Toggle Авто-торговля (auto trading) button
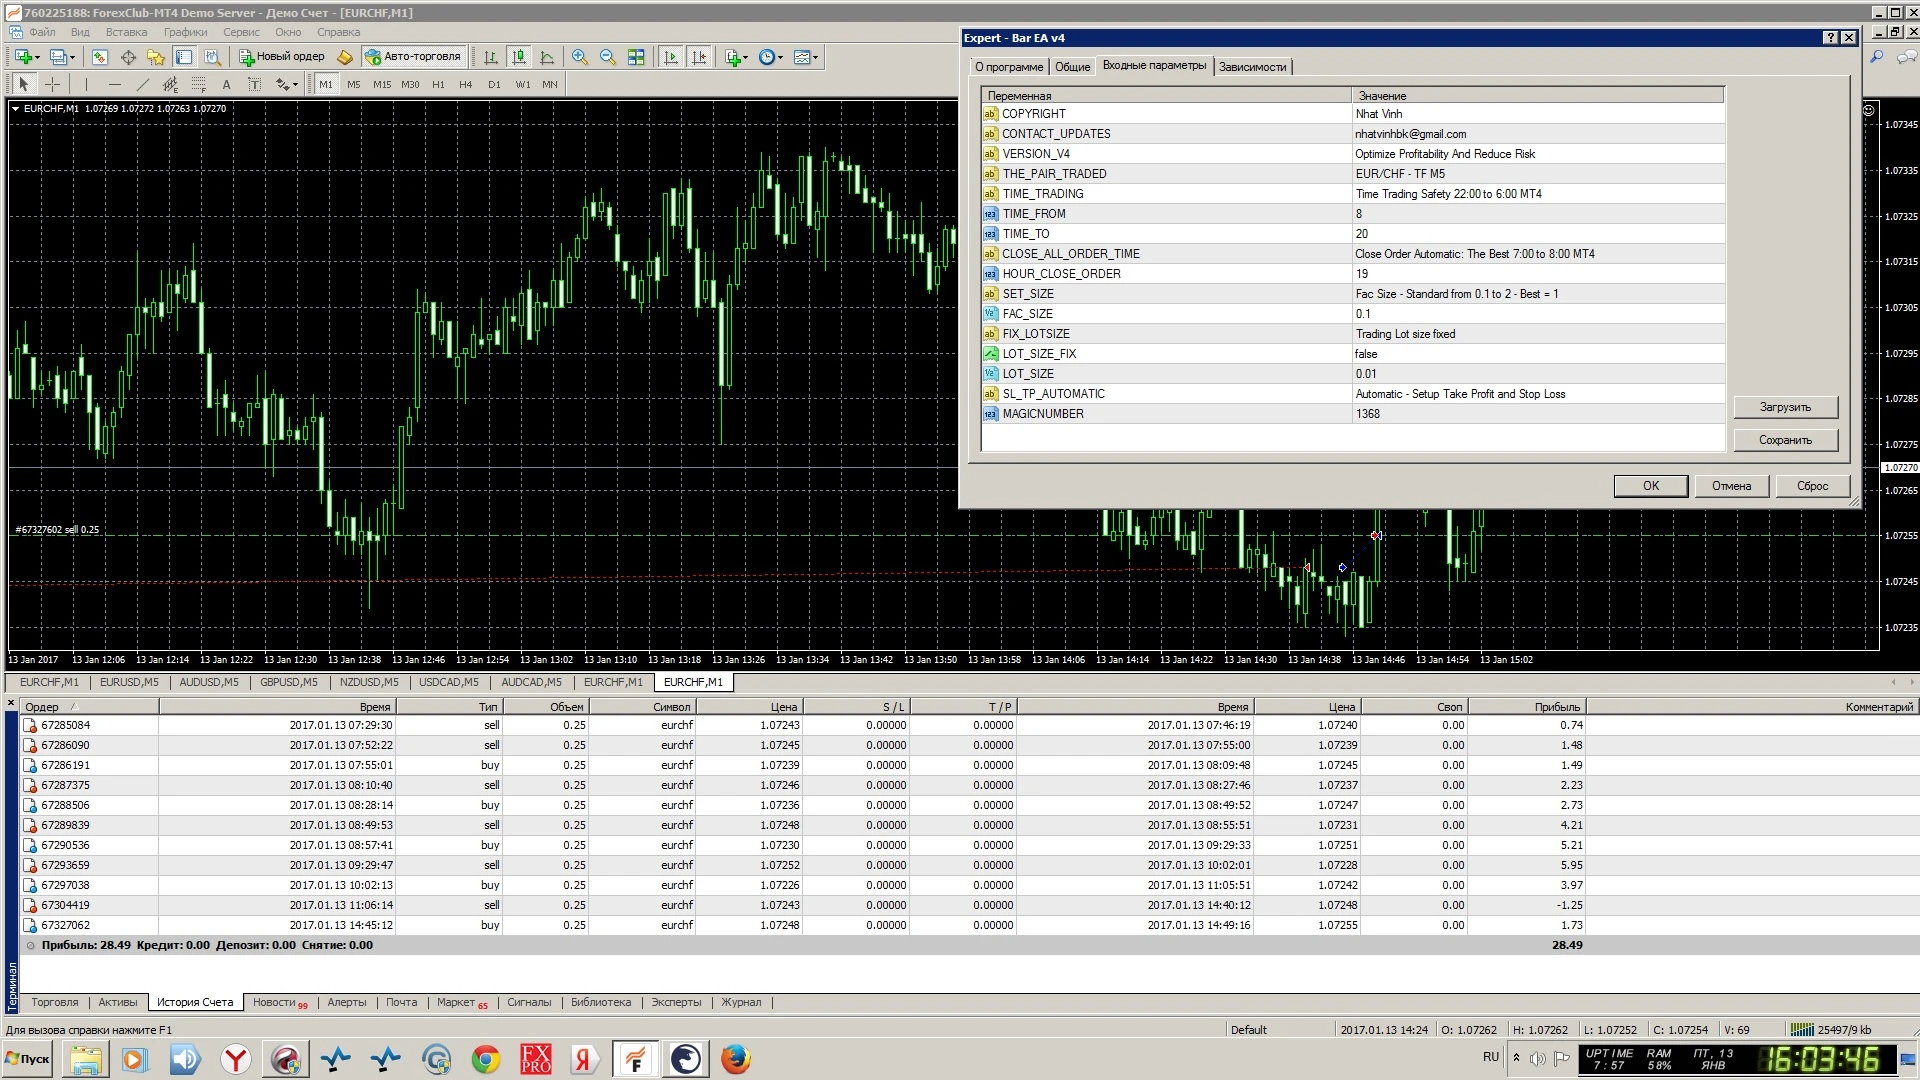The width and height of the screenshot is (1920, 1080). pos(413,57)
